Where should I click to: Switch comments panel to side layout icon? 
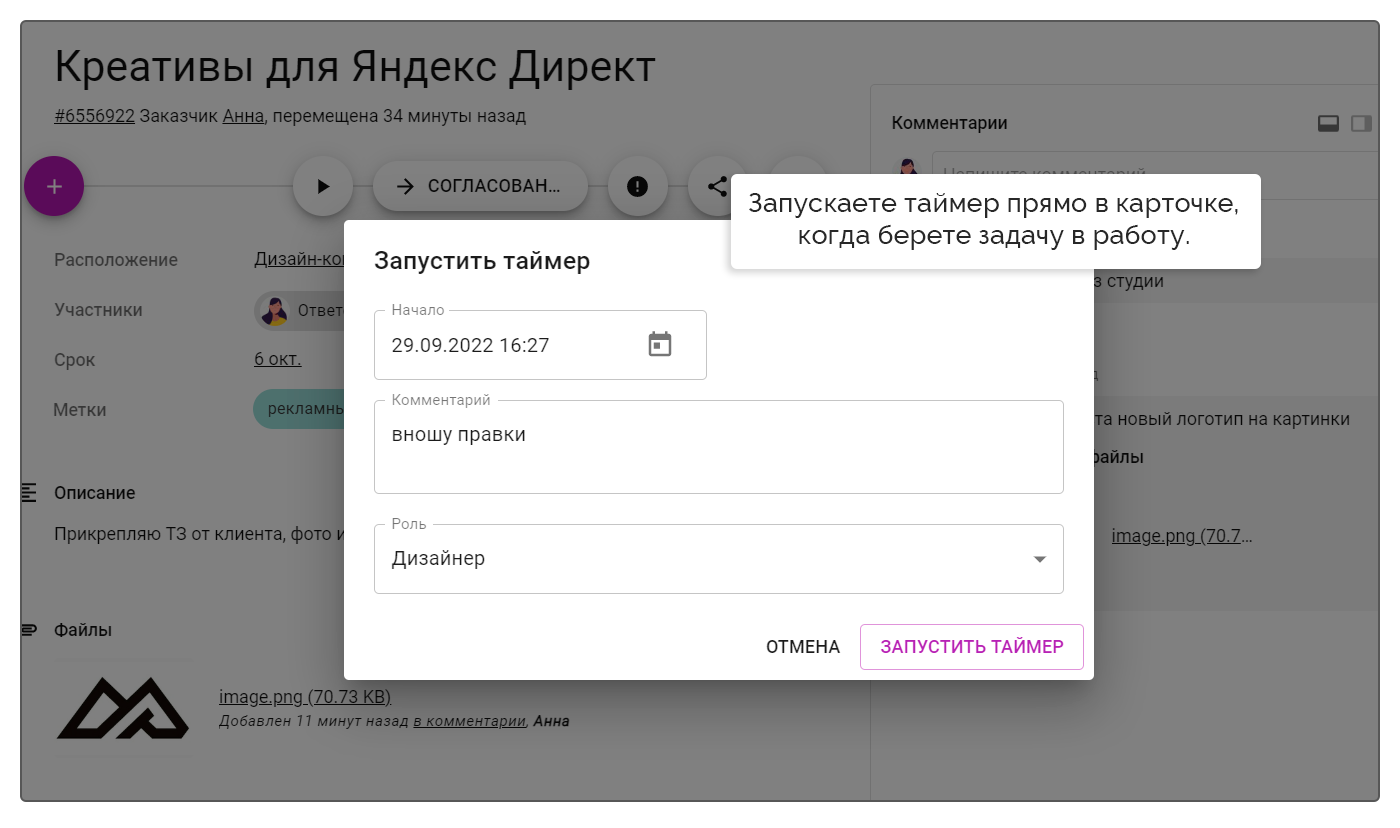(1361, 123)
